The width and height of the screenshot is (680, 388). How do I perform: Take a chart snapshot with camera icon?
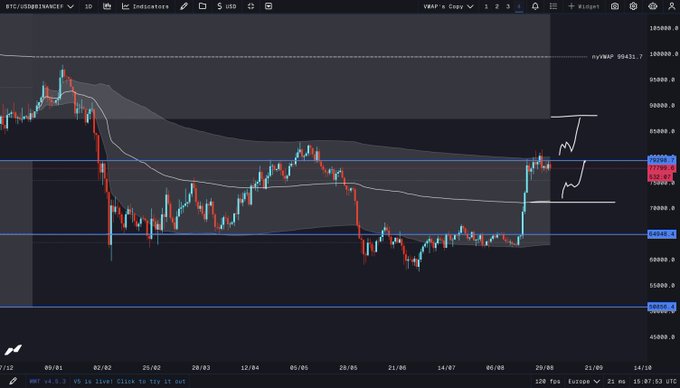pos(615,6)
